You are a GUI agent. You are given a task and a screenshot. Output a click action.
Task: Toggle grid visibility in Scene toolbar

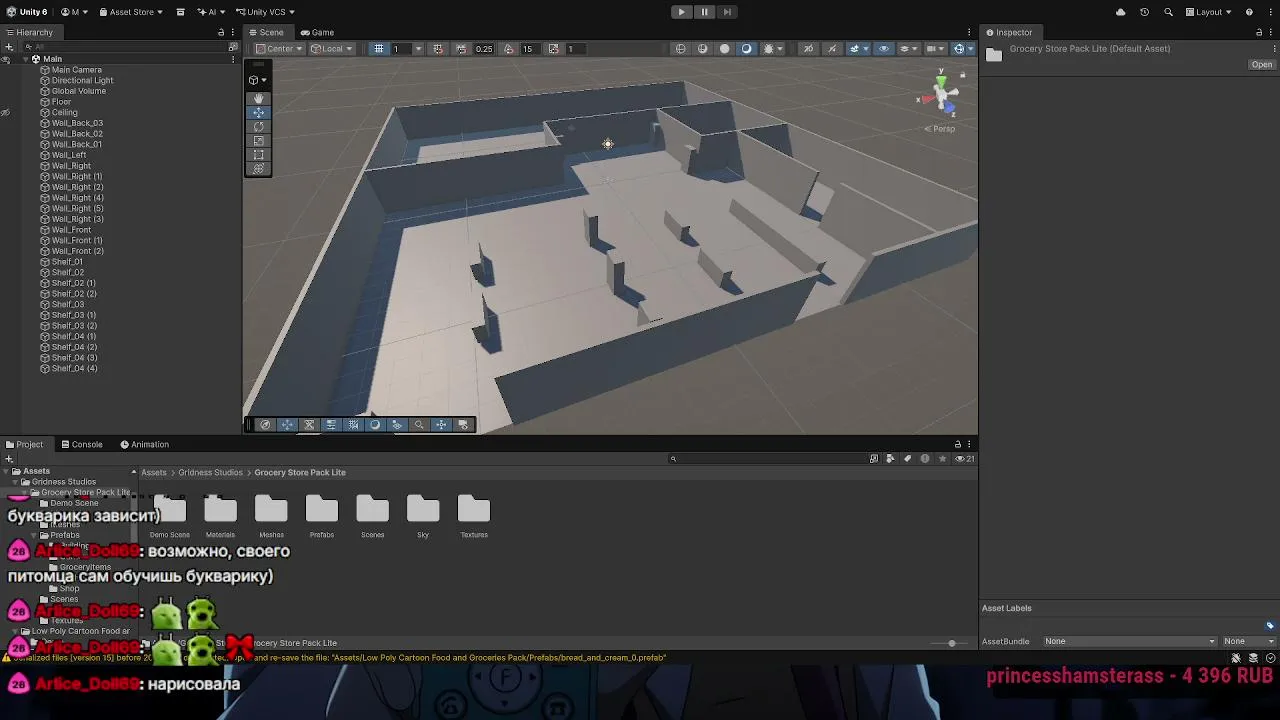pyautogui.click(x=379, y=48)
